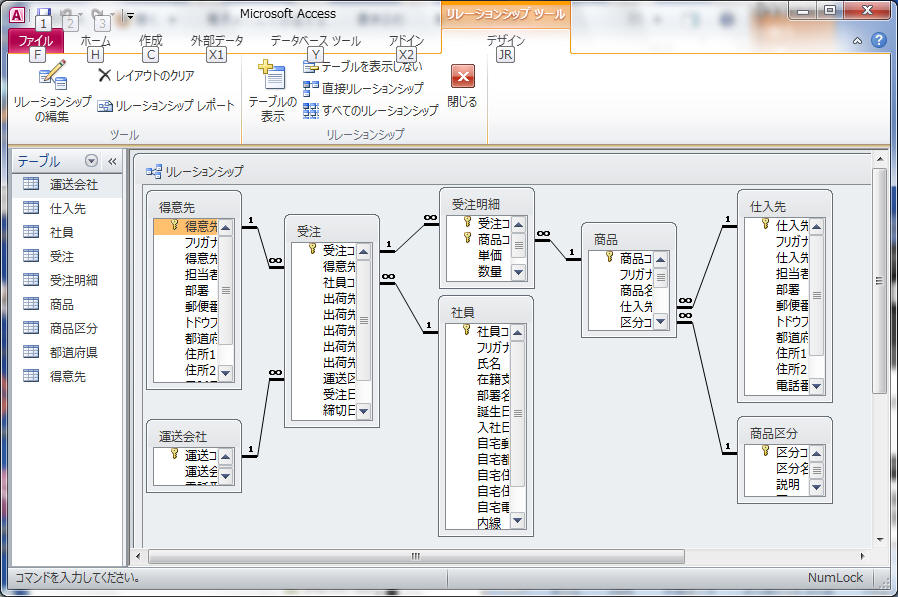Select the 受注明細 table in navigation pane

[x=67, y=281]
